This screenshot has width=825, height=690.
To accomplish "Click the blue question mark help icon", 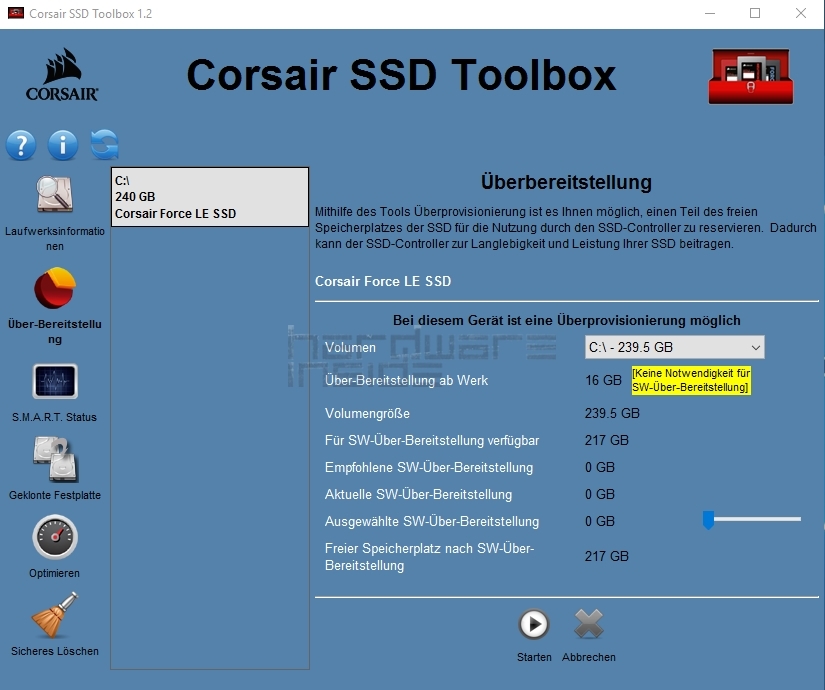I will (x=21, y=145).
